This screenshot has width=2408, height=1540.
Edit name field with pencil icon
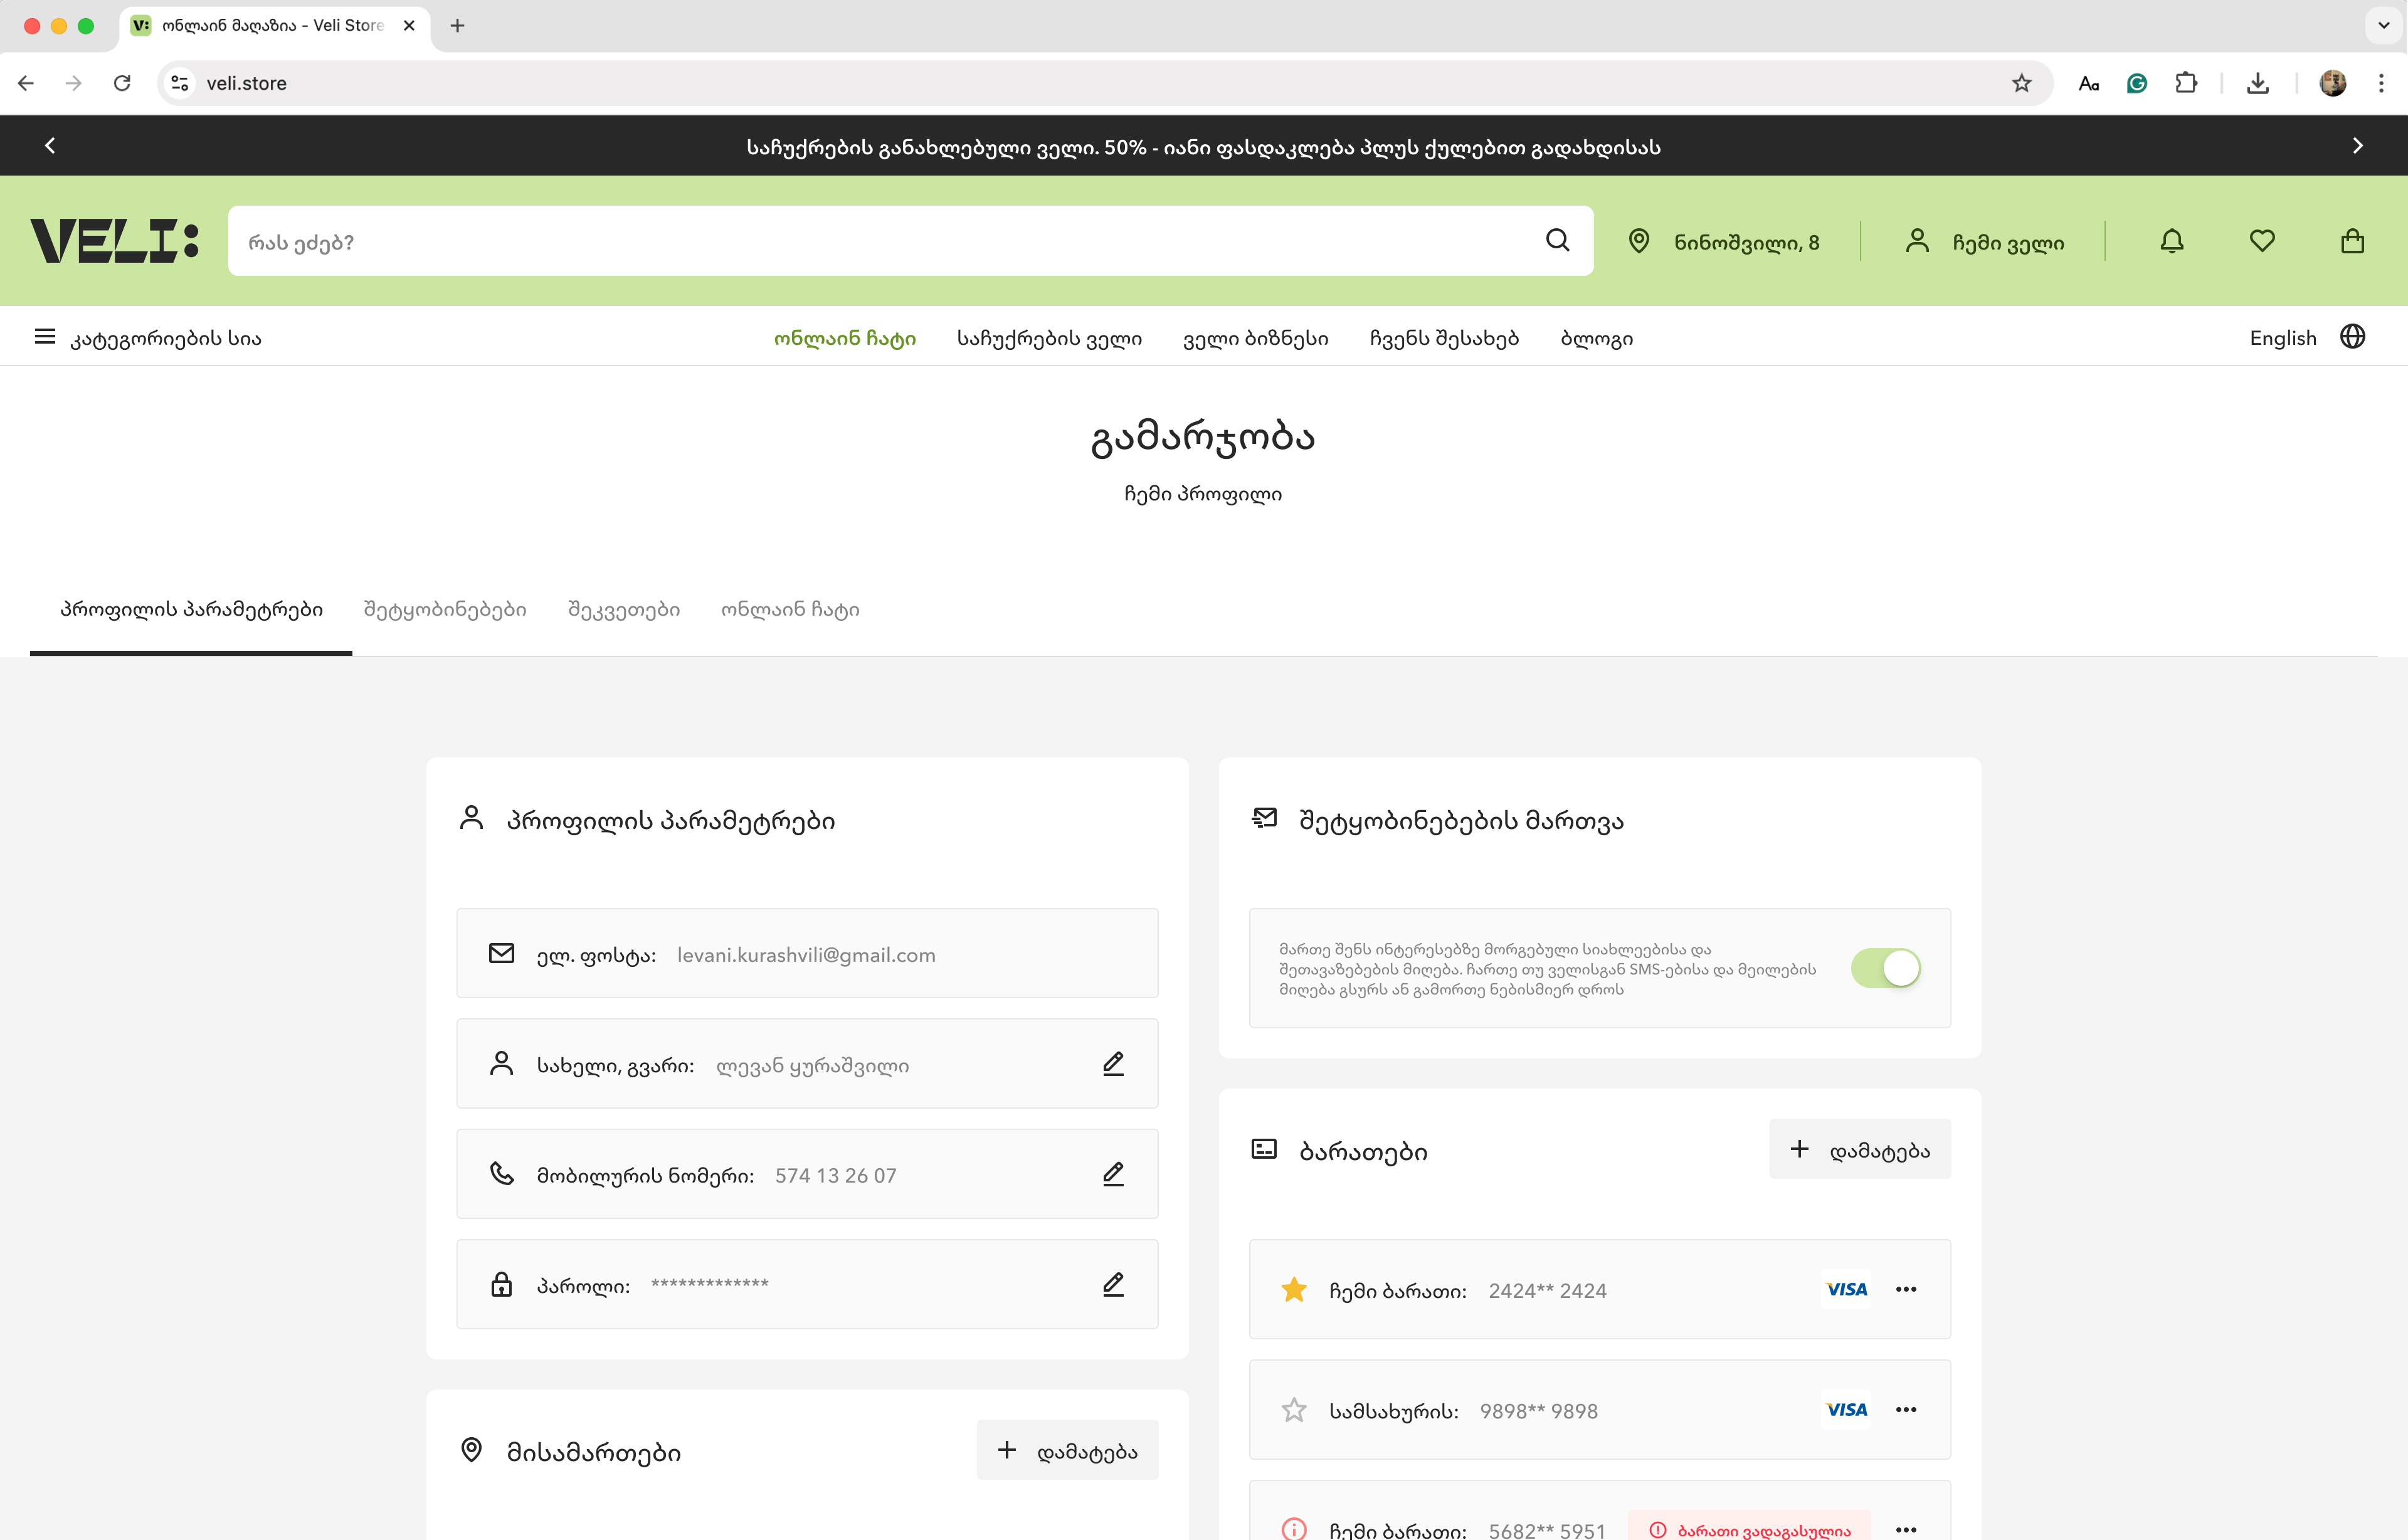(x=1113, y=1063)
